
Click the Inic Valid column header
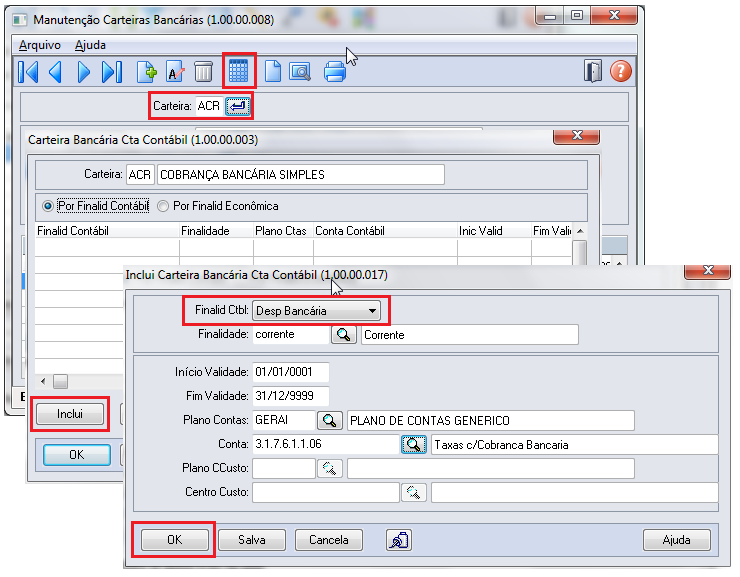pyautogui.click(x=494, y=231)
